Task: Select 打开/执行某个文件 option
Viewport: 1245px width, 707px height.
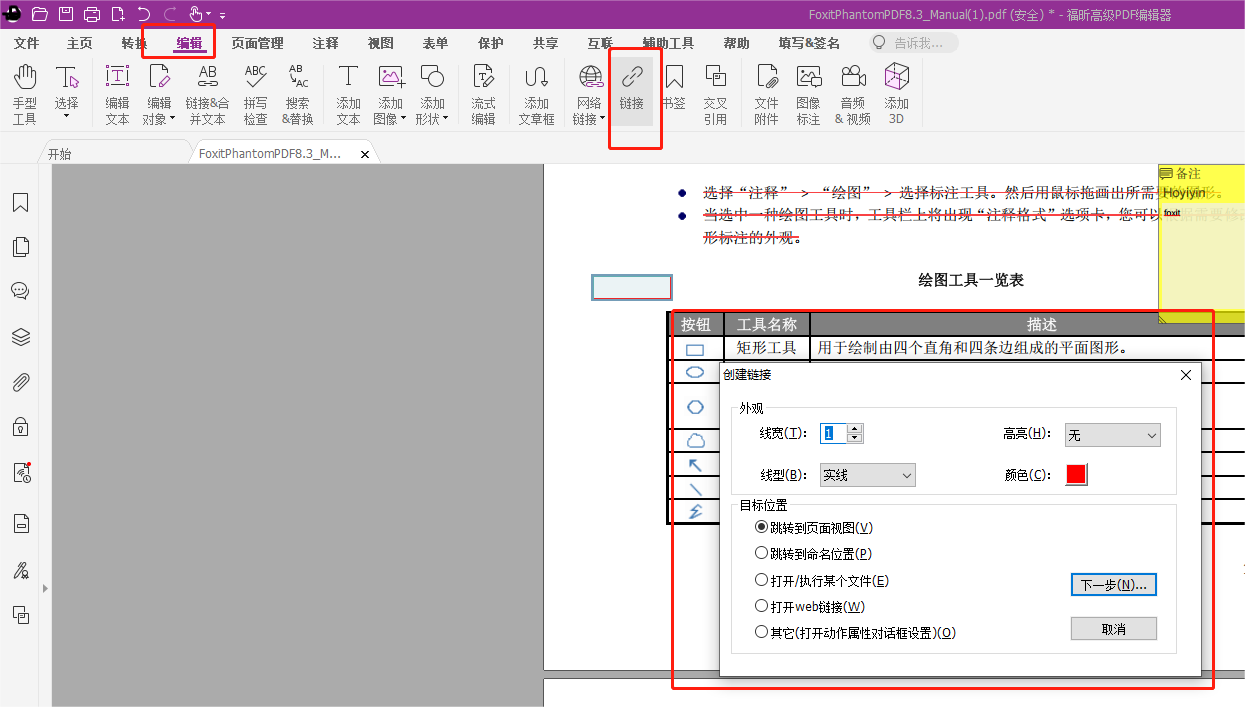Action: (x=761, y=580)
